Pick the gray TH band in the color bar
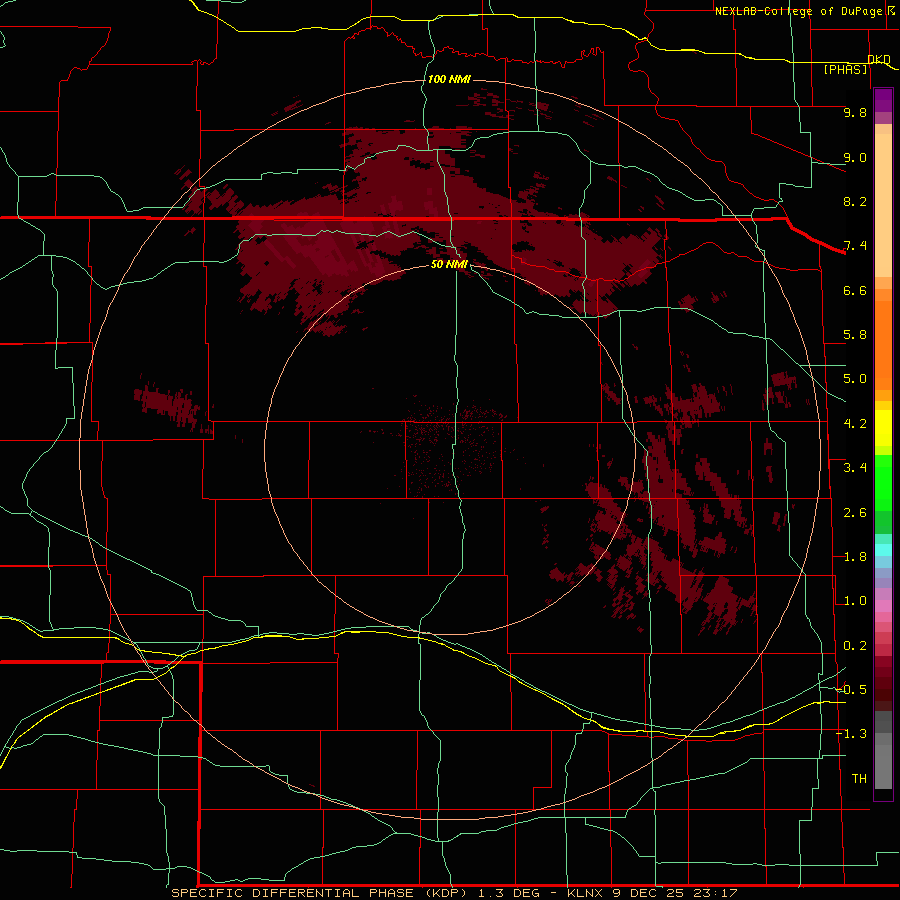This screenshot has height=900, width=900. point(883,766)
